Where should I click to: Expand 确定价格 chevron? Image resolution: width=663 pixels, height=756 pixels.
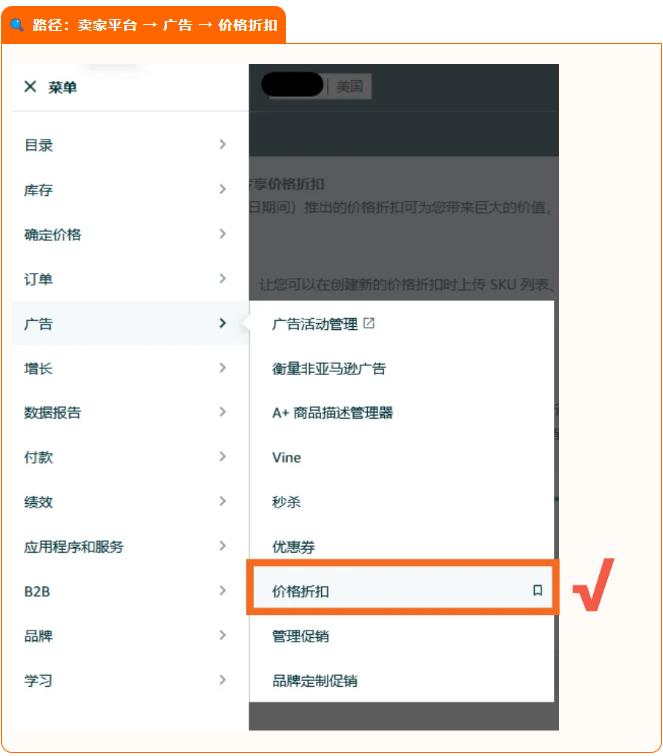click(222, 234)
